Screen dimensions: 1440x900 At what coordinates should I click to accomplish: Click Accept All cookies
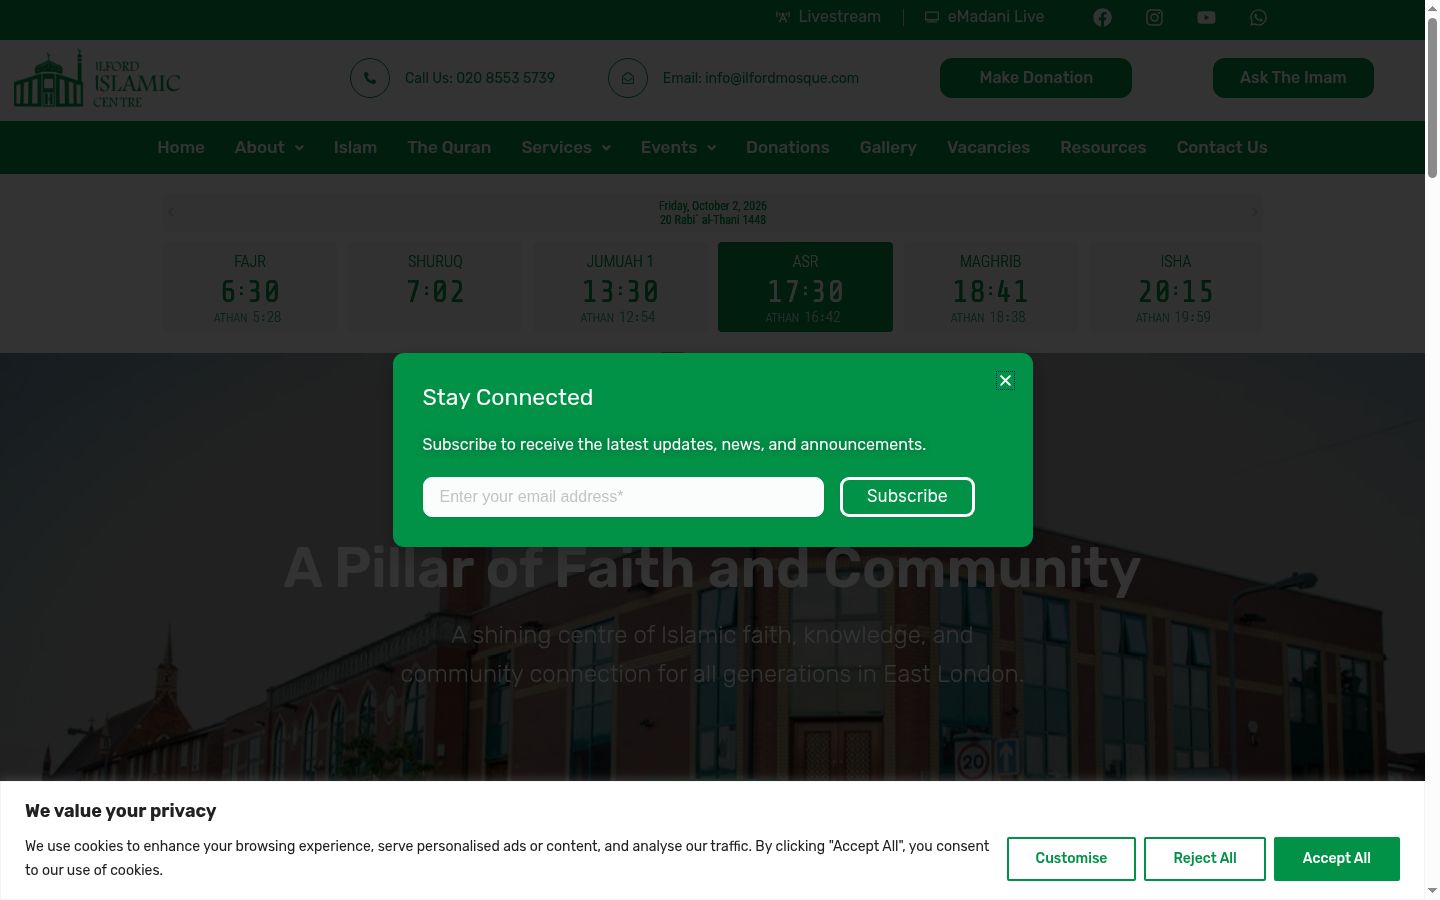click(x=1337, y=859)
